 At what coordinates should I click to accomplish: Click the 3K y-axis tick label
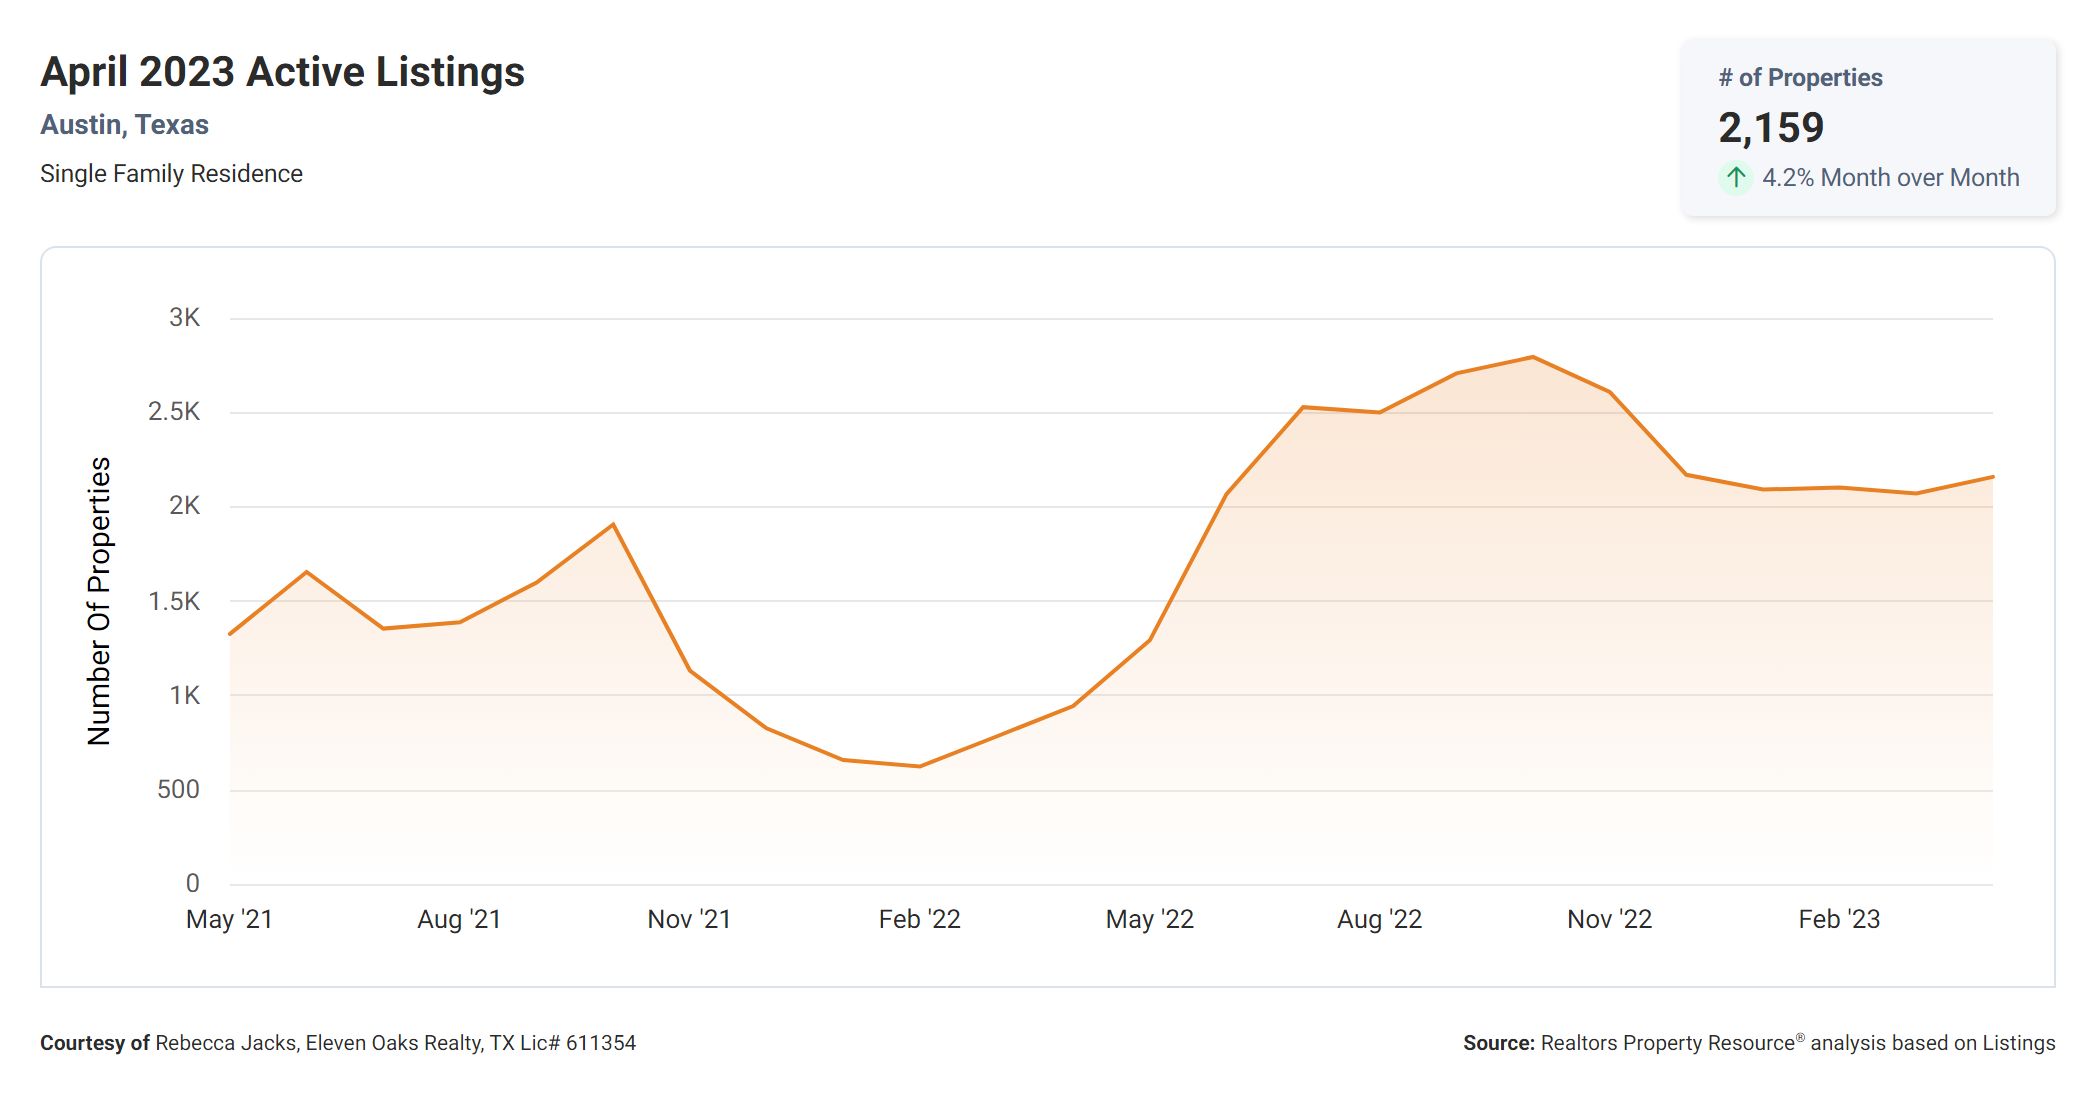[x=184, y=318]
